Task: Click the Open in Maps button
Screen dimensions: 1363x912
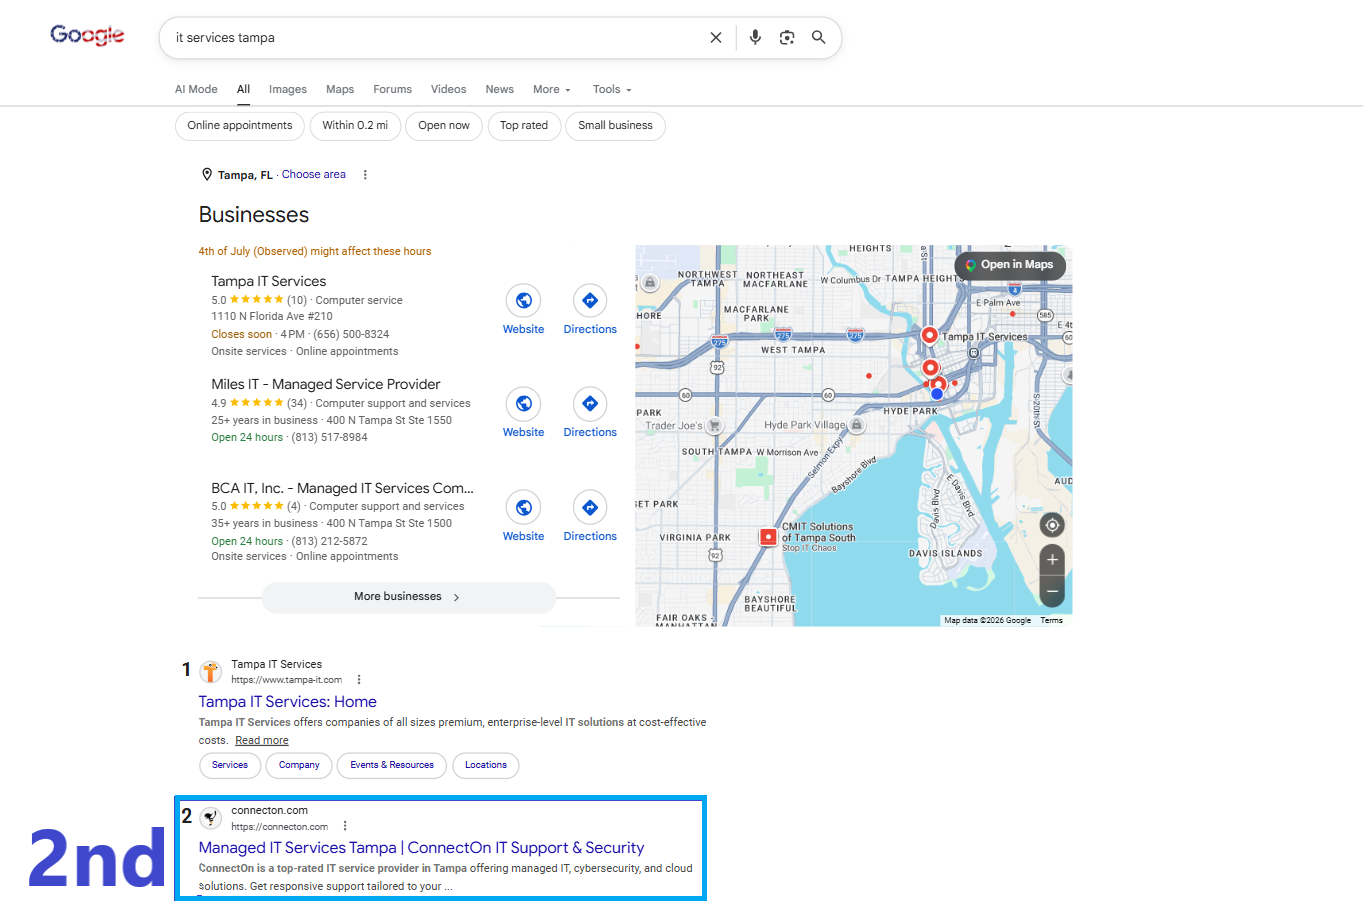Action: coord(1010,265)
